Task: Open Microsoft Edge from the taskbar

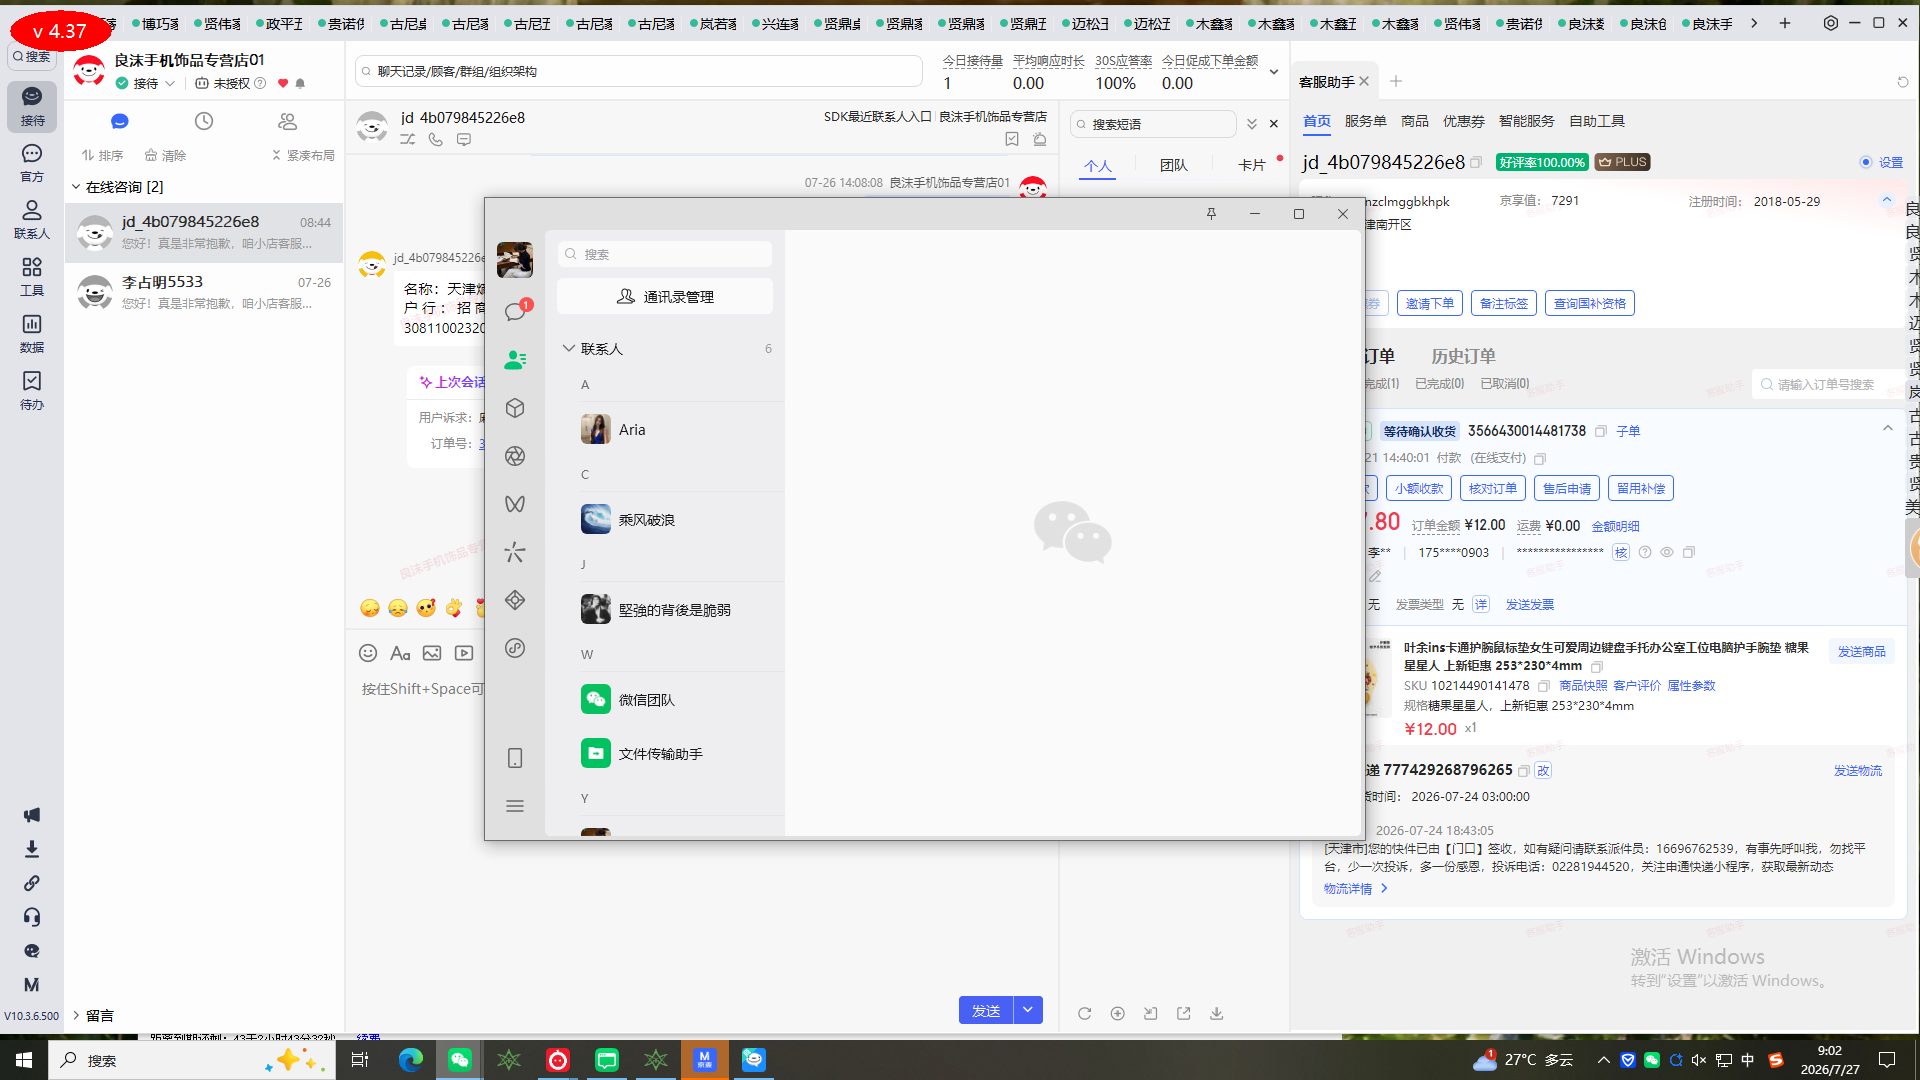Action: point(410,1060)
